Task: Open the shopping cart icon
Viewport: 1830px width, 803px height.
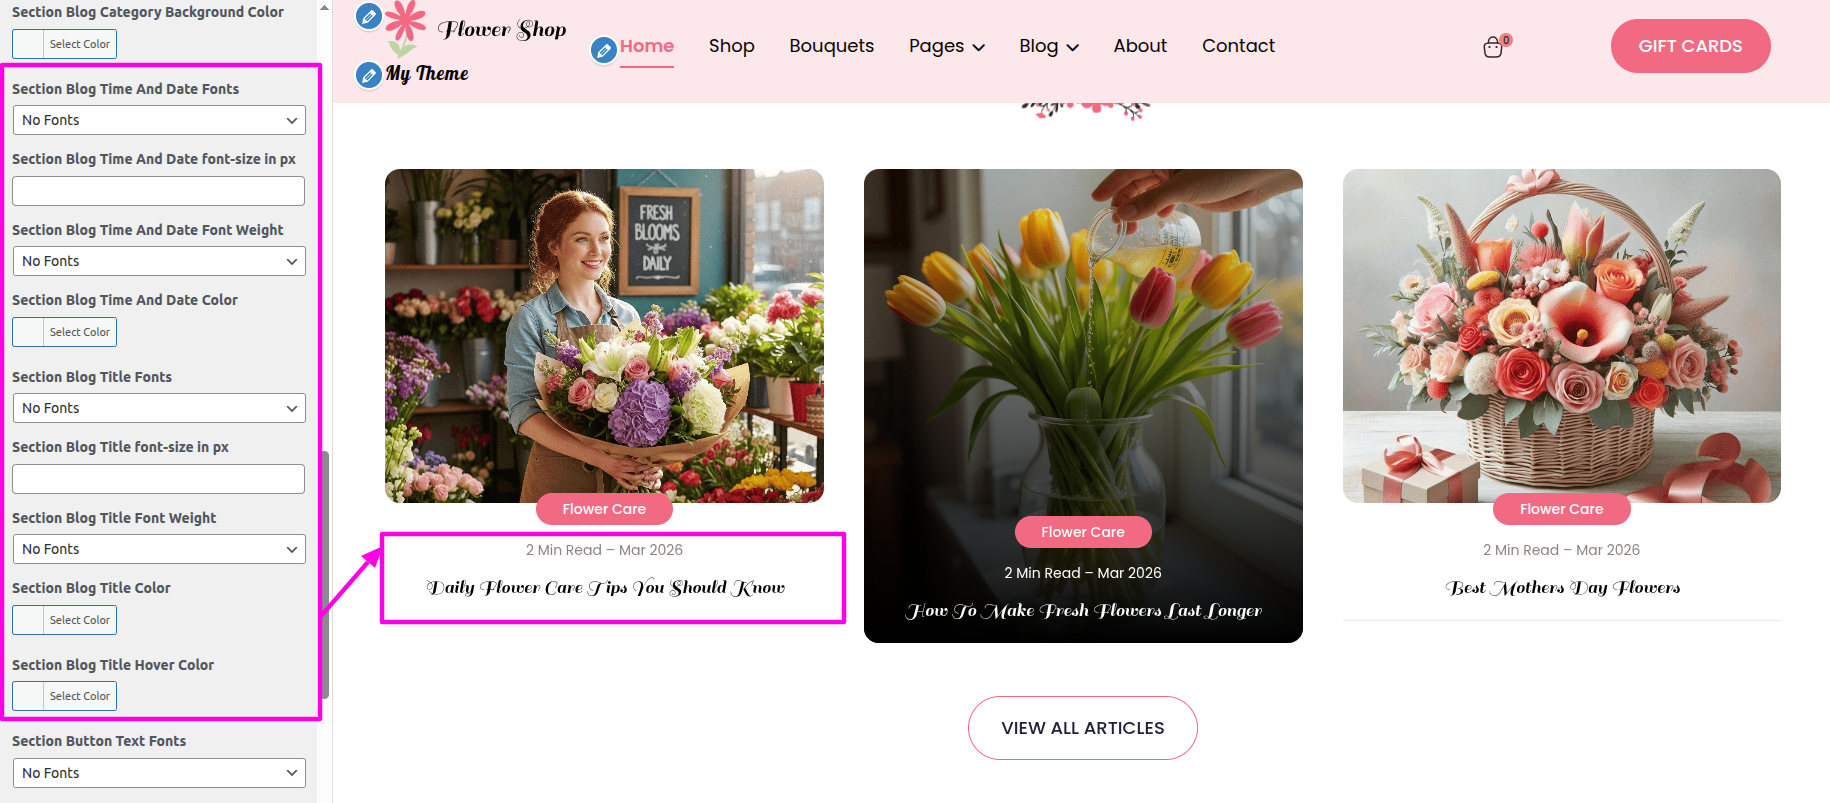Action: (1493, 47)
